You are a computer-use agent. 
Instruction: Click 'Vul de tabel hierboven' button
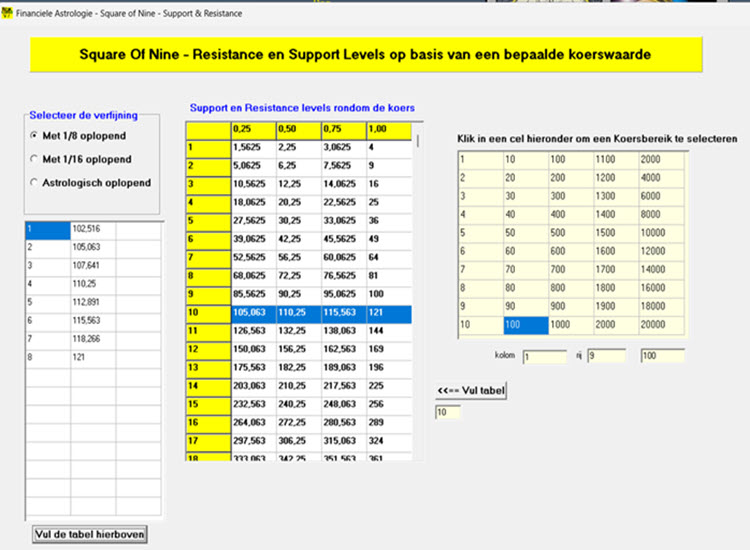pos(90,534)
